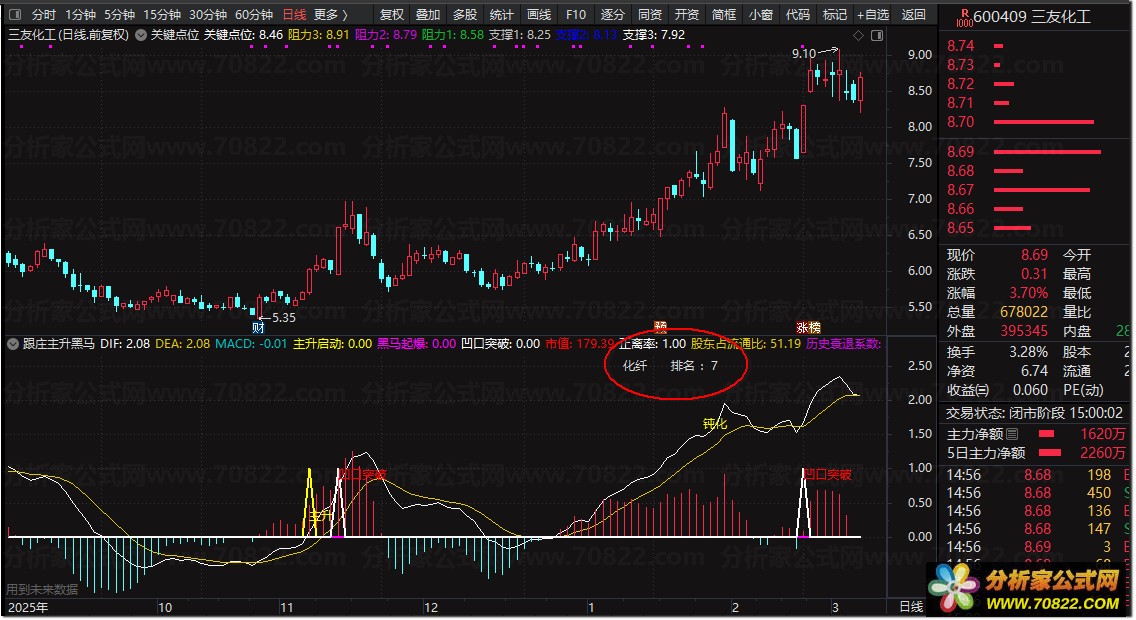Viewport: 1136px width, 620px height.
Task: Select the 日线 daily period tab
Action: (294, 14)
